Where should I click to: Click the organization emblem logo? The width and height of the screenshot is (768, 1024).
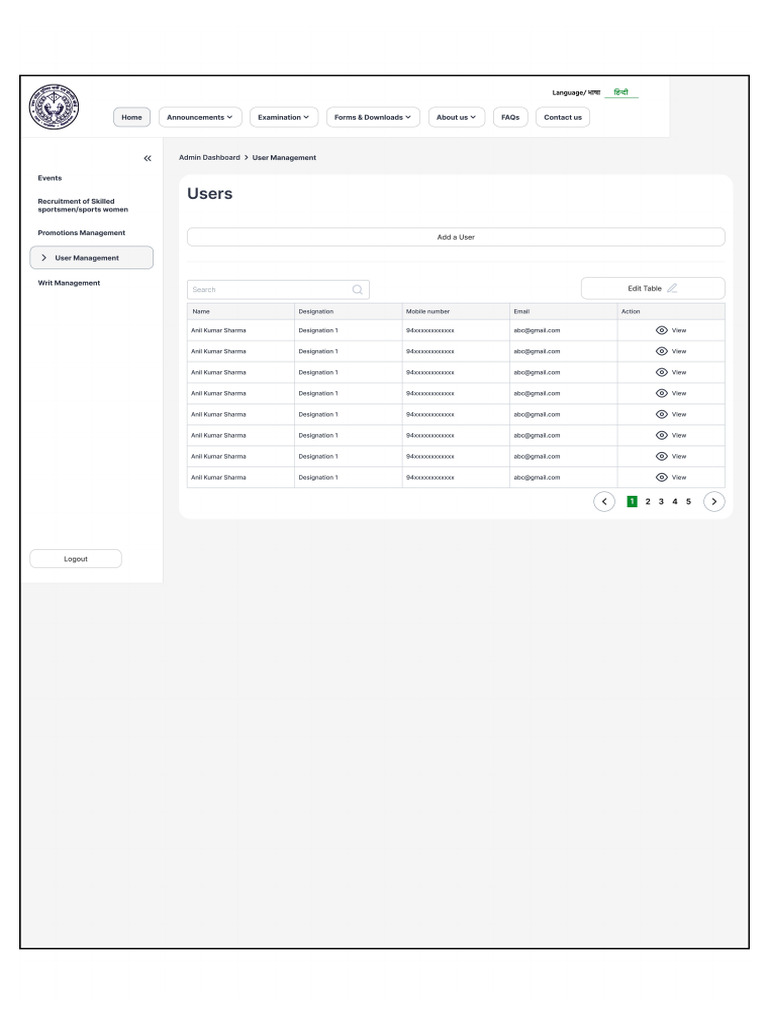54,107
